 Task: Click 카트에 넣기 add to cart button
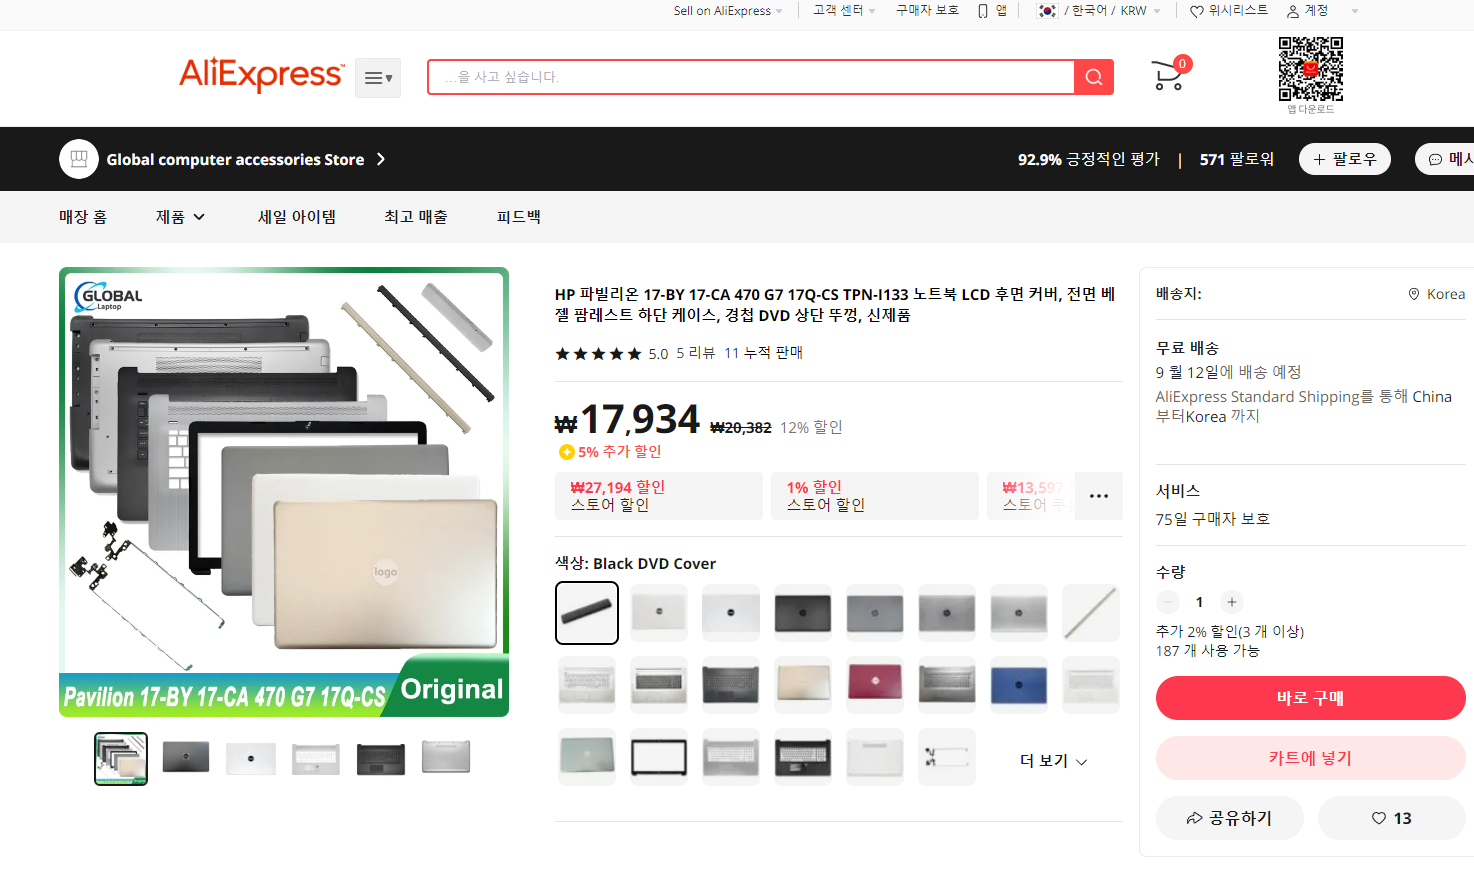click(x=1311, y=758)
